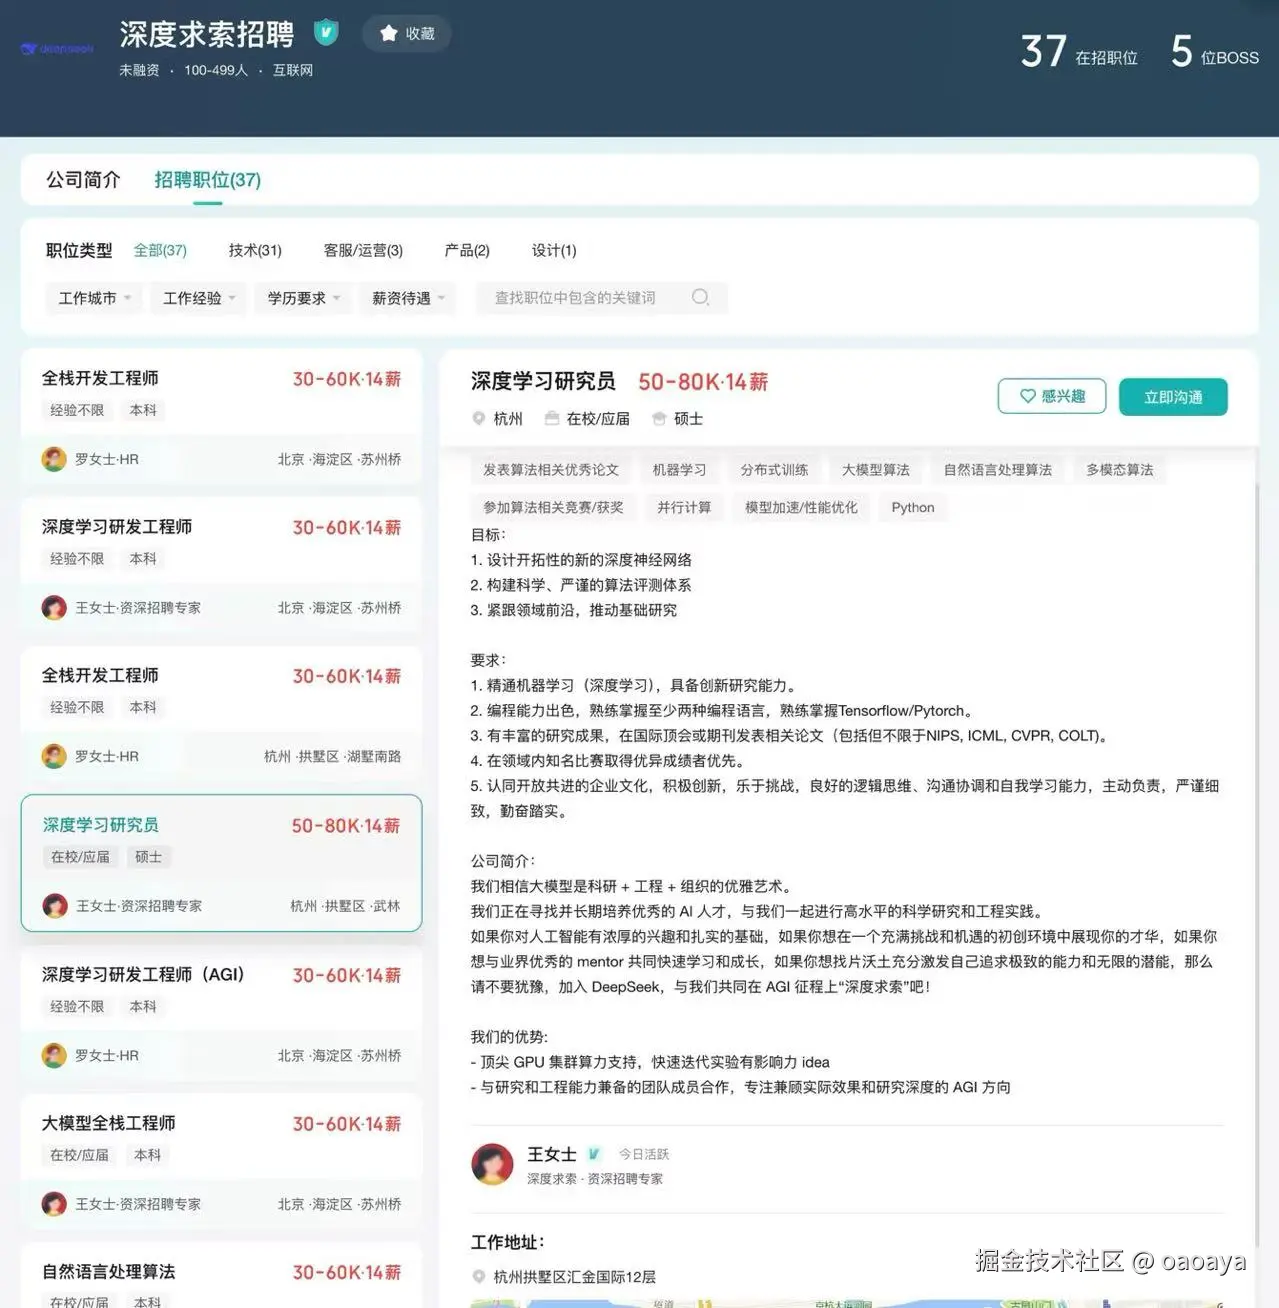This screenshot has height=1308, width=1279.
Task: Open the 薪资待遇 dropdown
Action: (408, 298)
